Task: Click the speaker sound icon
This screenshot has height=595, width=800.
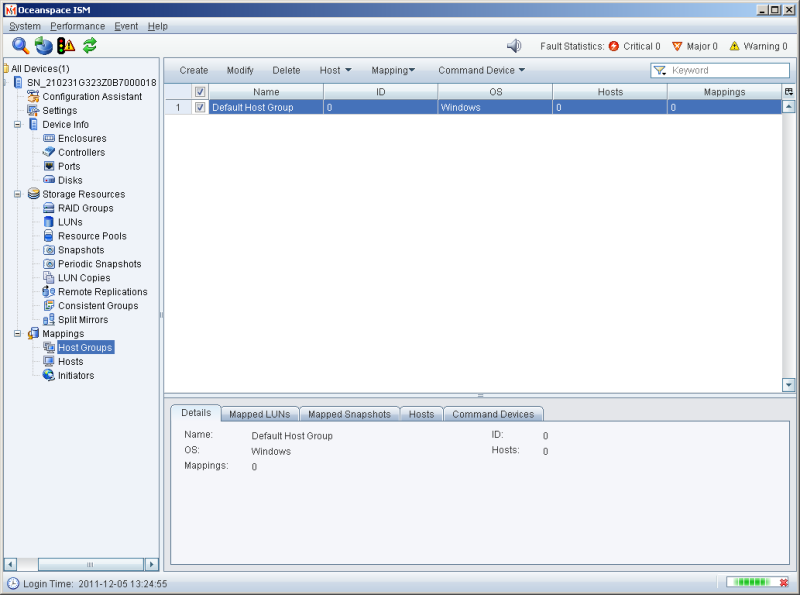Action: tap(514, 46)
